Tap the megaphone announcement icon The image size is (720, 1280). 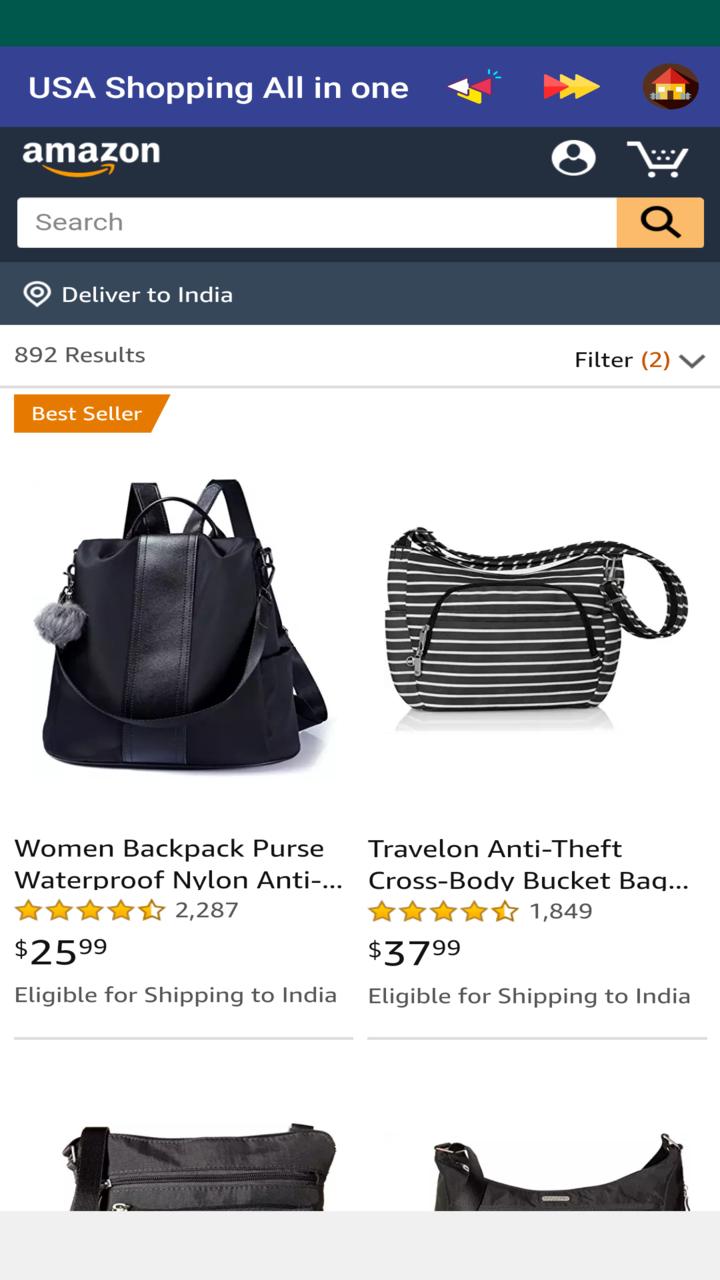473,87
